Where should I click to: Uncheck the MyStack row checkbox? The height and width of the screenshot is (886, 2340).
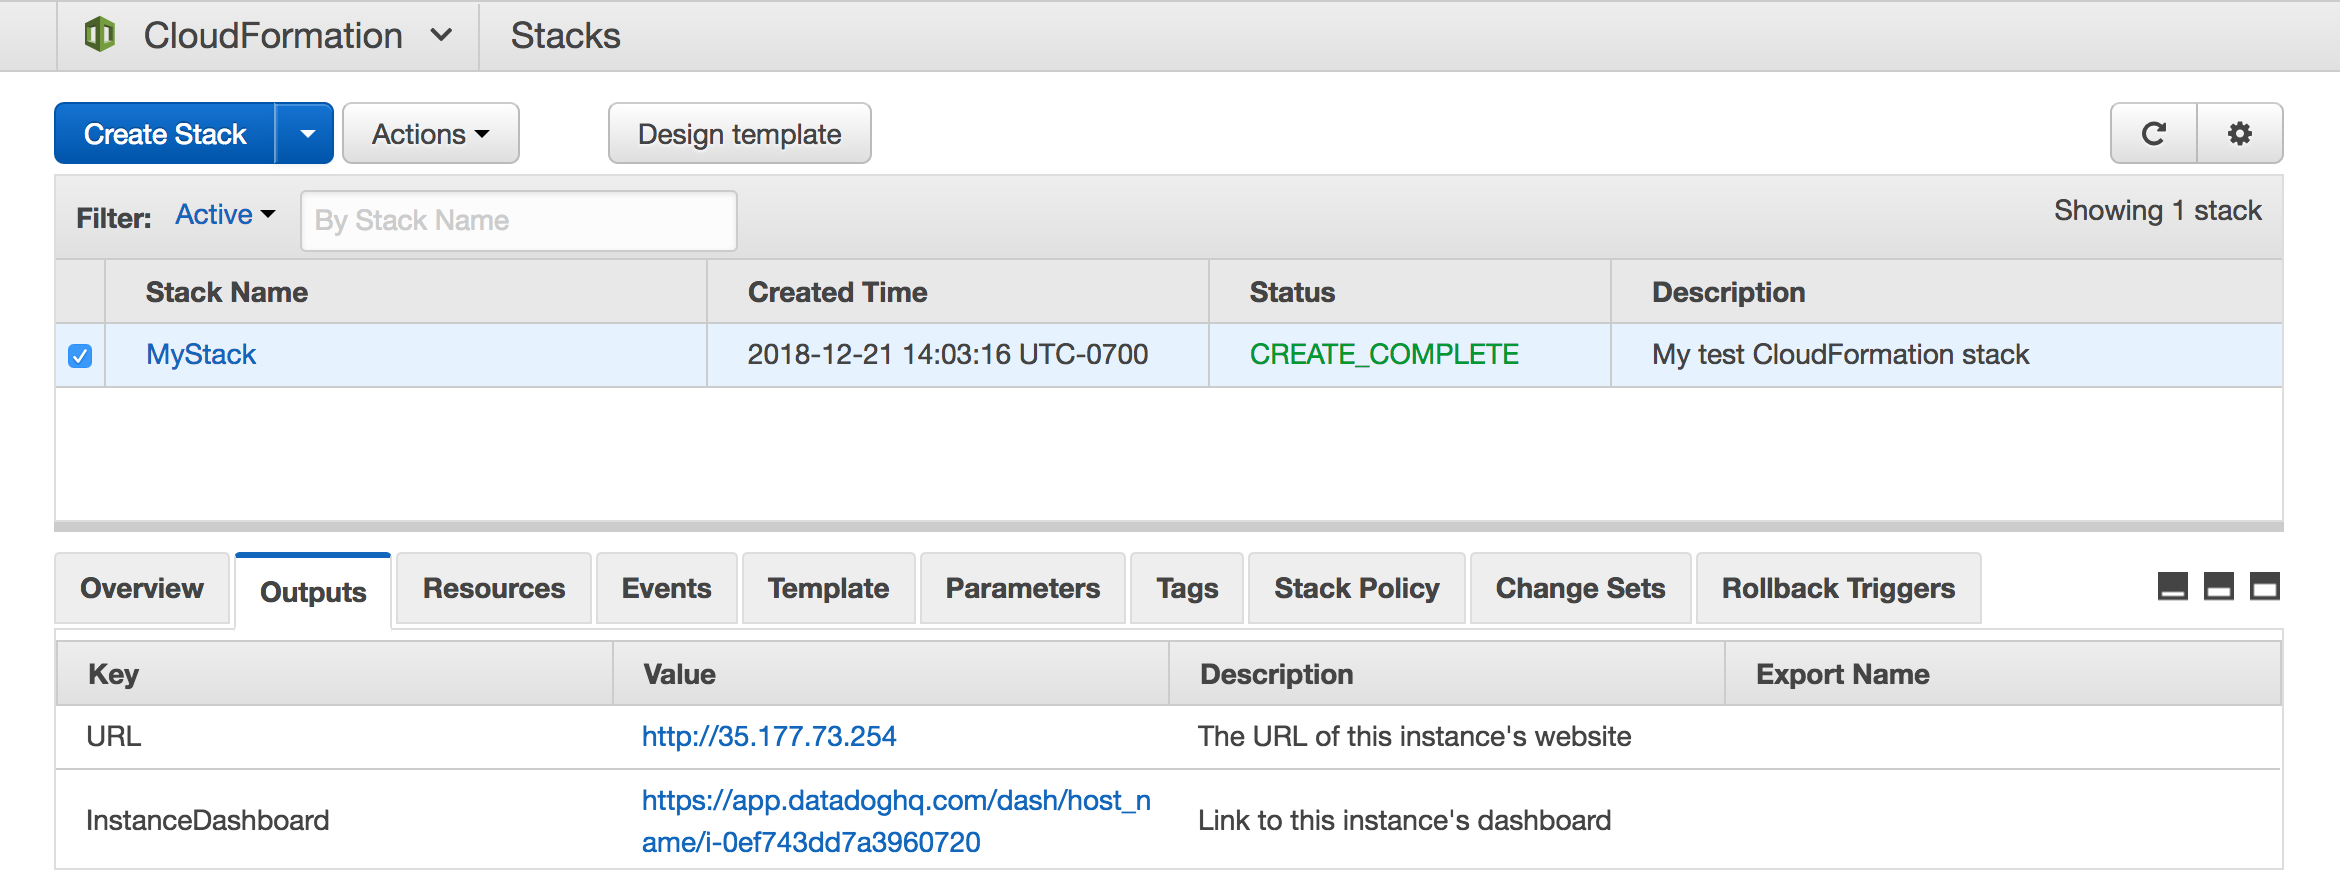click(80, 355)
